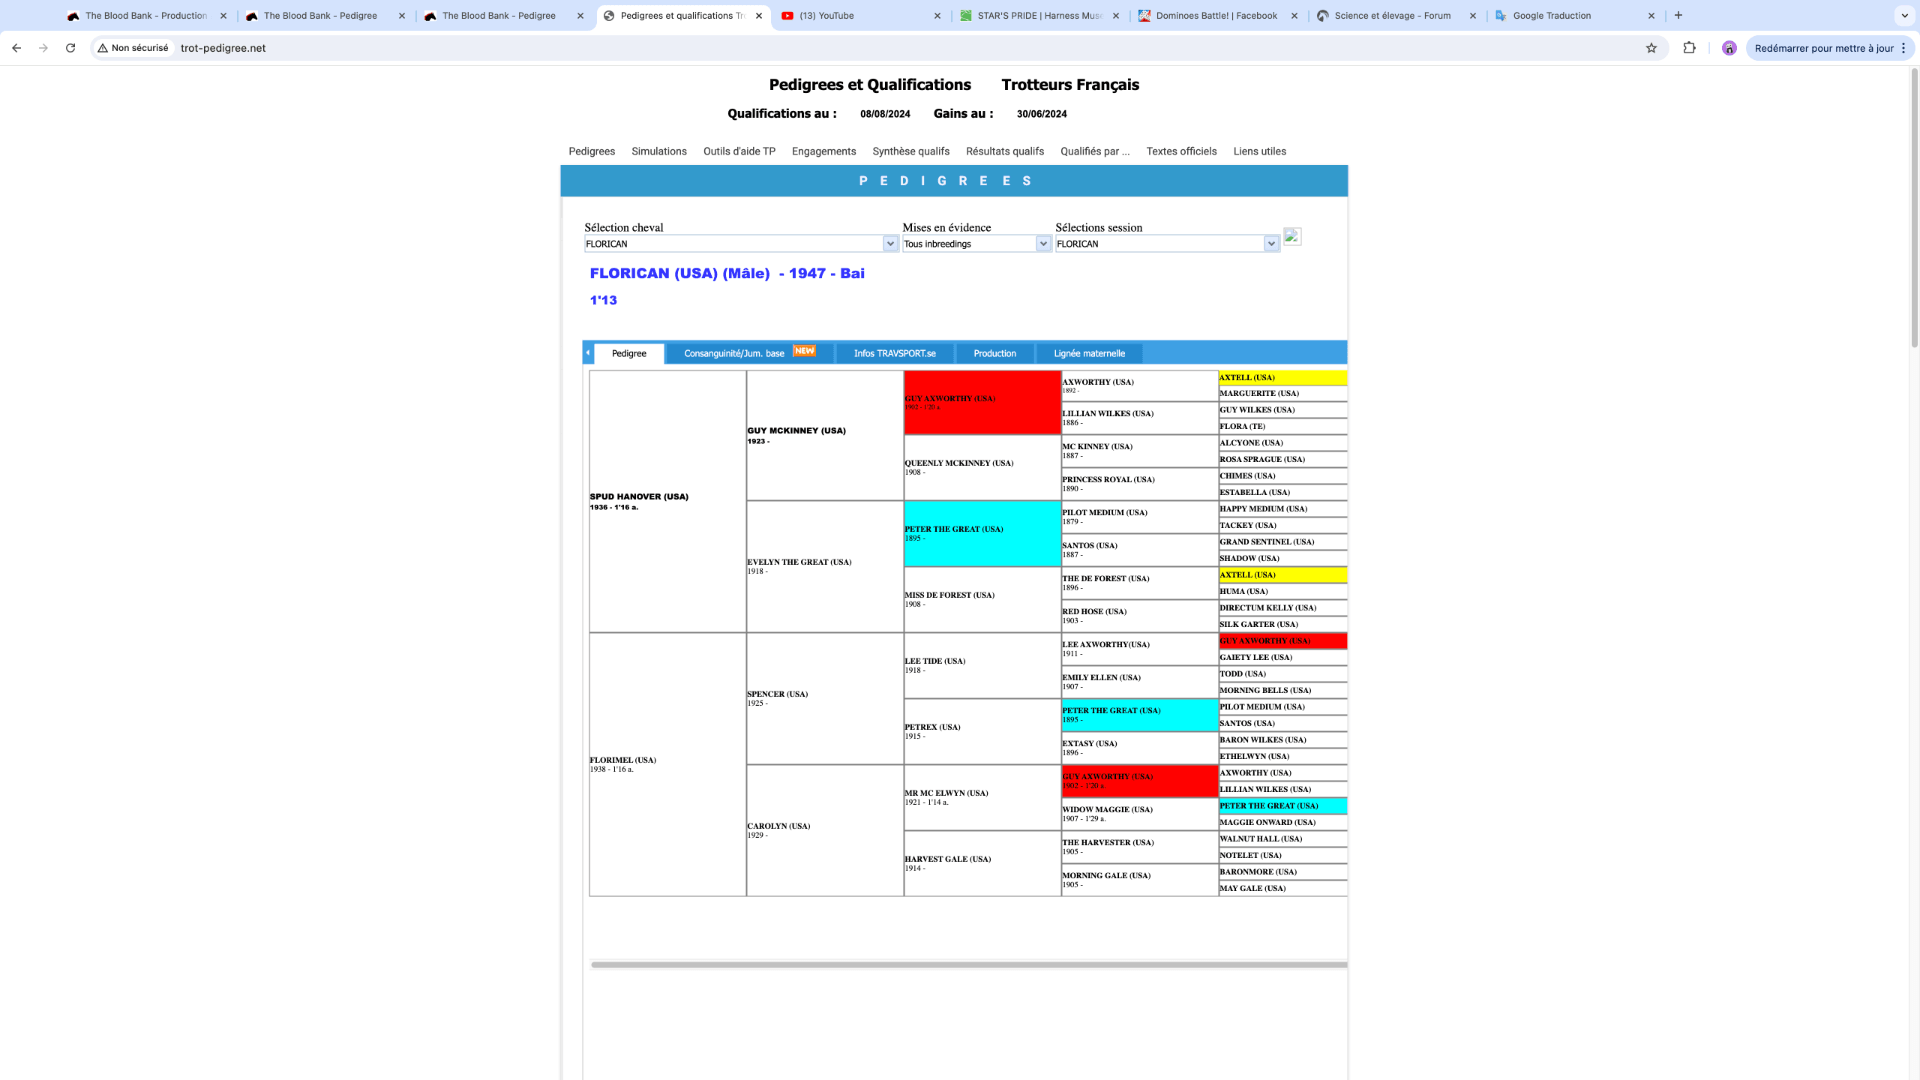Image resolution: width=1920 pixels, height=1080 pixels.
Task: Click EVELYN THE GREAT (USA) entry
Action: coord(799,562)
